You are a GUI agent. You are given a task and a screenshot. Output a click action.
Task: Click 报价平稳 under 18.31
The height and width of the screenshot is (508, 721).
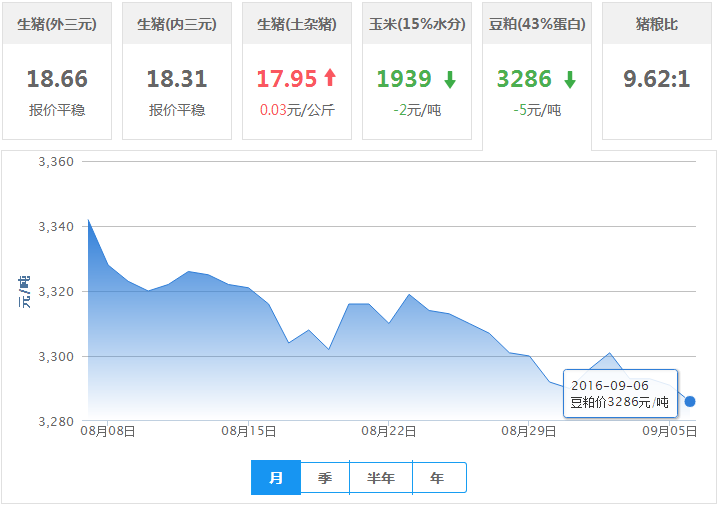coord(177,110)
